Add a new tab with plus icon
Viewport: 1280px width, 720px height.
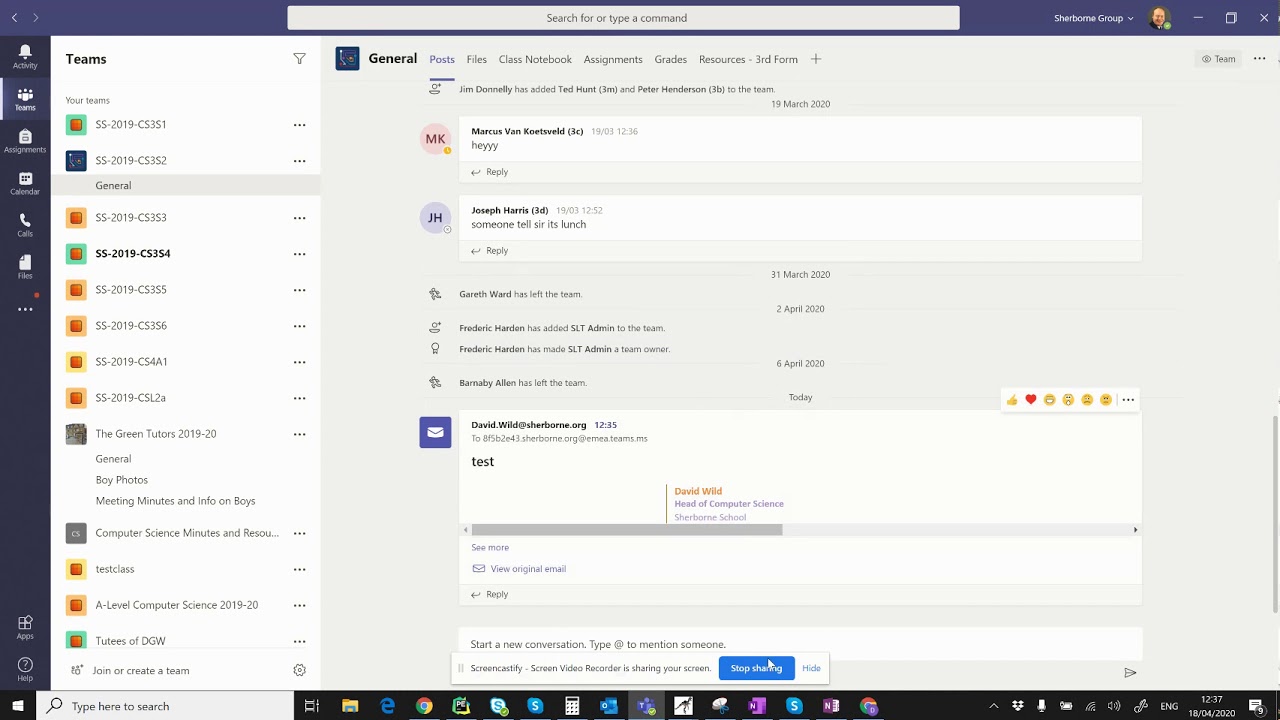click(x=816, y=59)
